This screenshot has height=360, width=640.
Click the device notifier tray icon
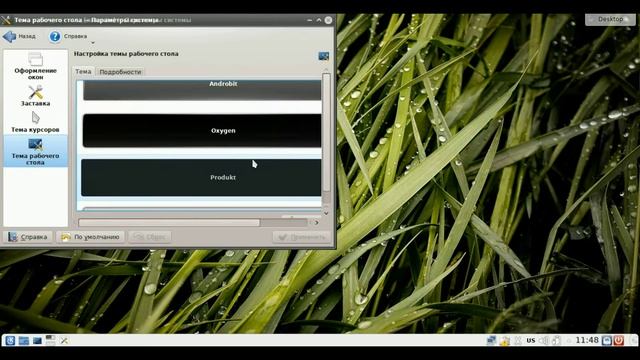coord(556,340)
